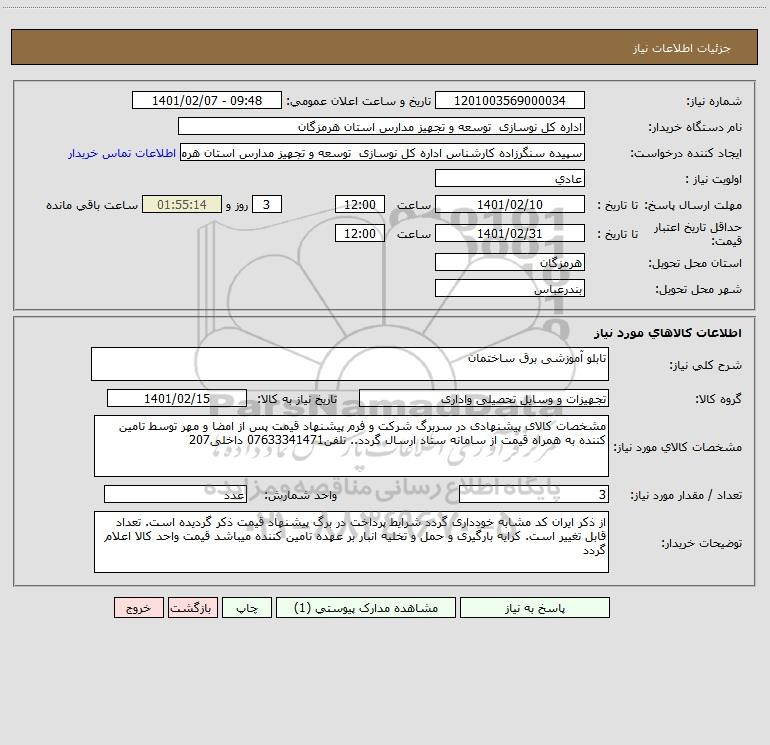Click general description تابلو آموزشی برق ساختمان
This screenshot has width=770, height=745.
point(350,364)
